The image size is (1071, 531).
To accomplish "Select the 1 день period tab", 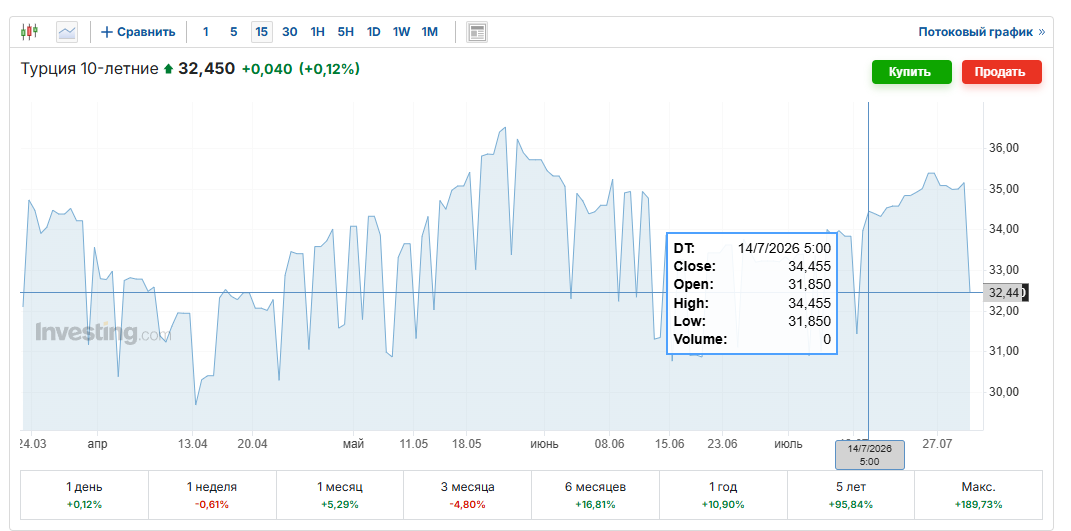I will 84,495.
